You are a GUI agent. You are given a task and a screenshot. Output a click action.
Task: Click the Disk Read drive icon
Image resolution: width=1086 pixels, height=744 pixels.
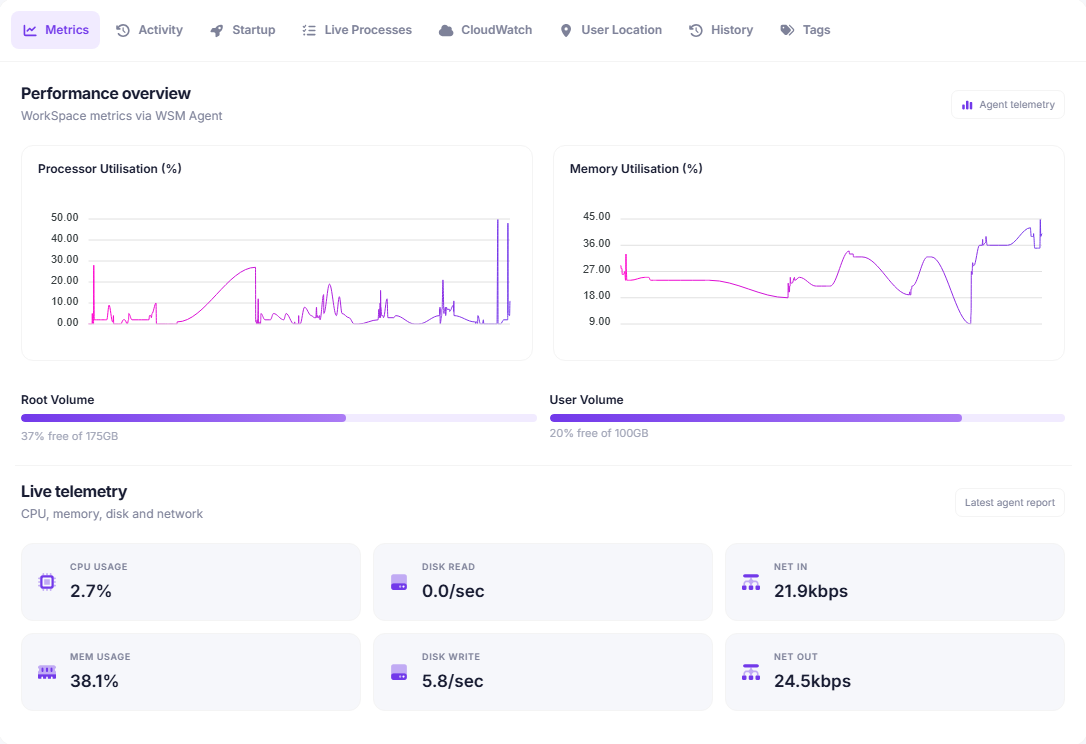pos(399,582)
